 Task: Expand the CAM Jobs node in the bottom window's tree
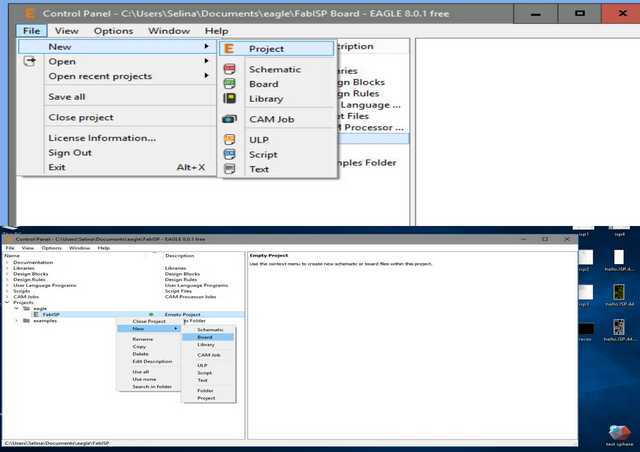[x=7, y=297]
